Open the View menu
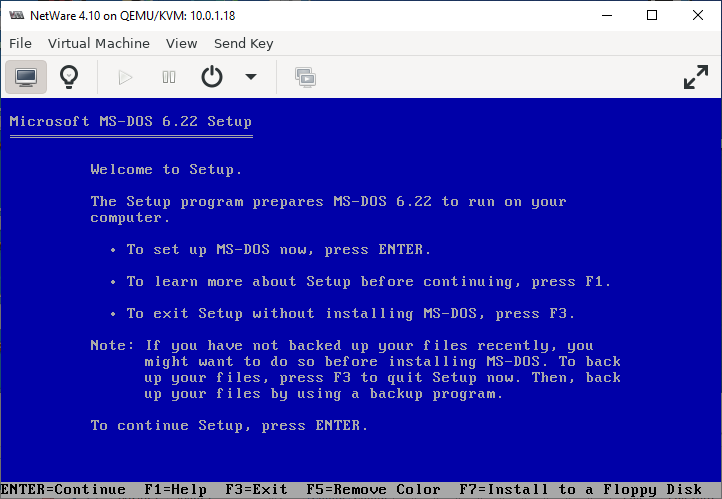Screen dimensions: 722x499 181,43
